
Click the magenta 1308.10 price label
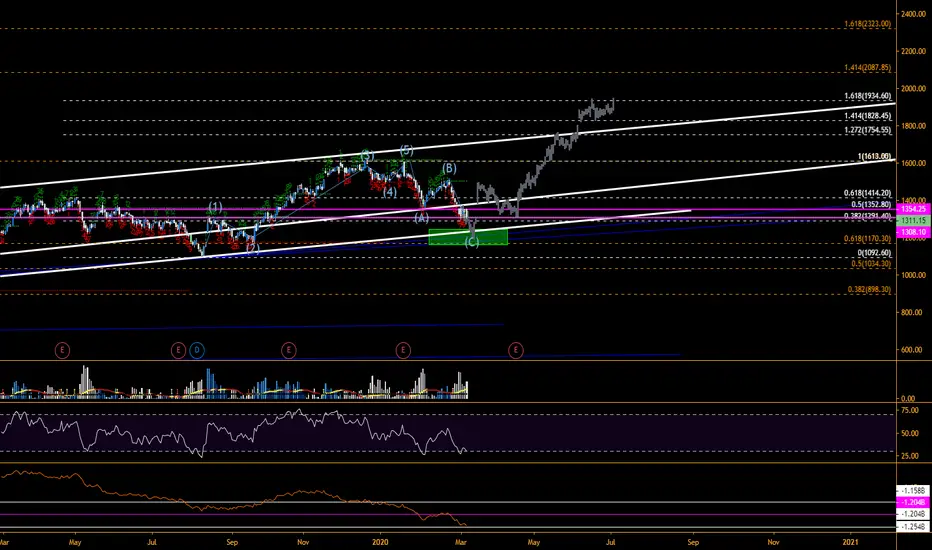pyautogui.click(x=913, y=232)
